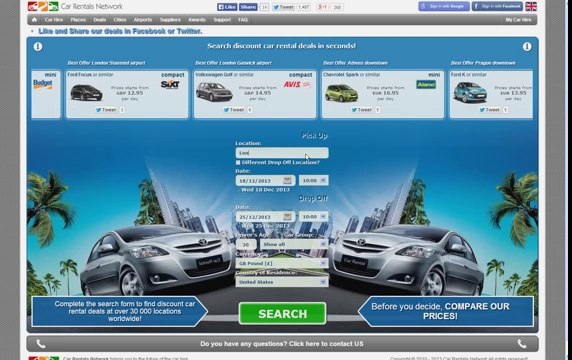Click the drop-off date field 25/12/2013
This screenshot has width=572, height=360.
(265, 217)
